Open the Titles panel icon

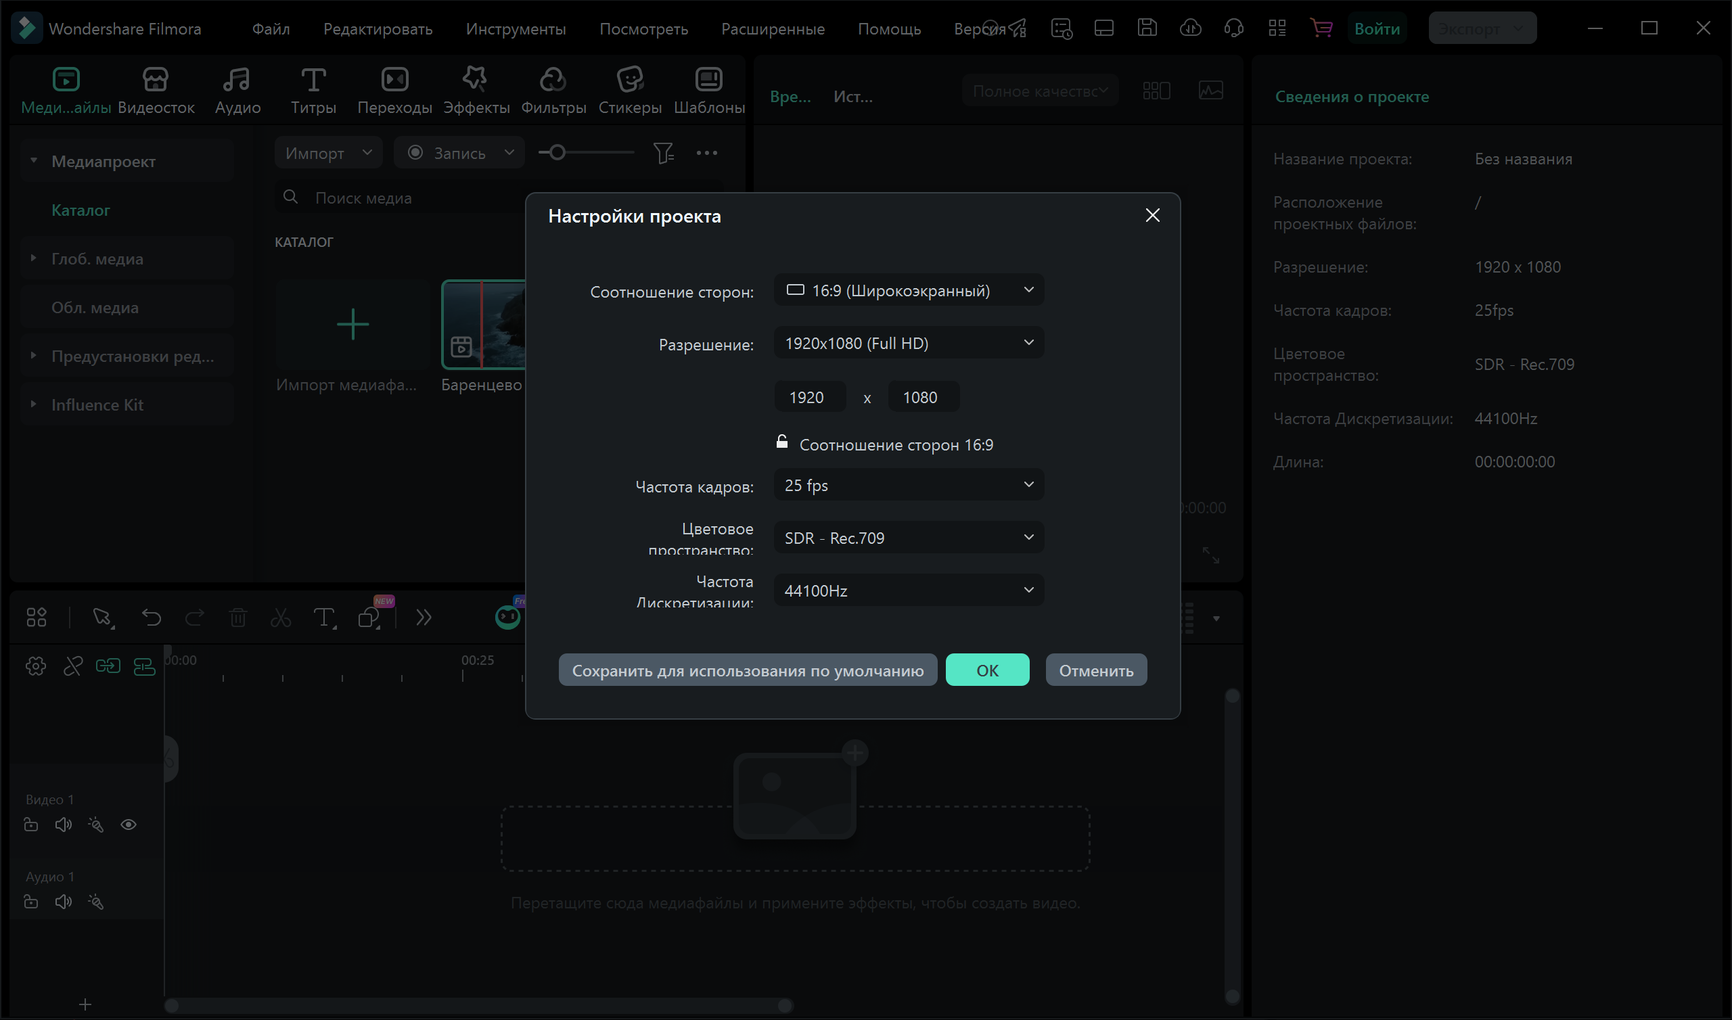pos(313,80)
